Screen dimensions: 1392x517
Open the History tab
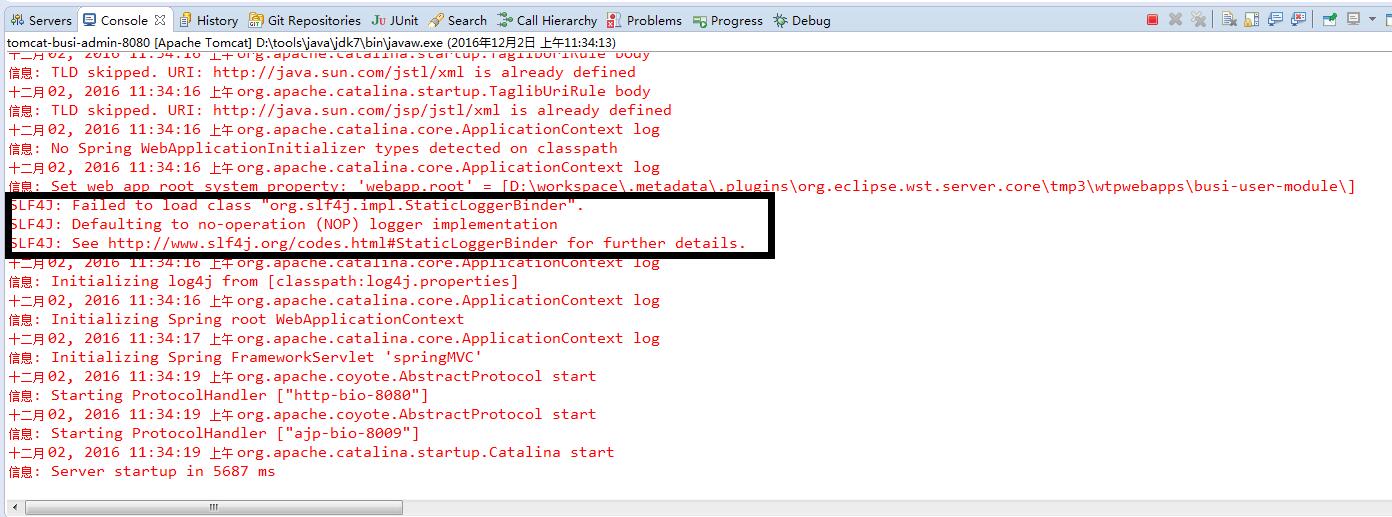pos(207,20)
